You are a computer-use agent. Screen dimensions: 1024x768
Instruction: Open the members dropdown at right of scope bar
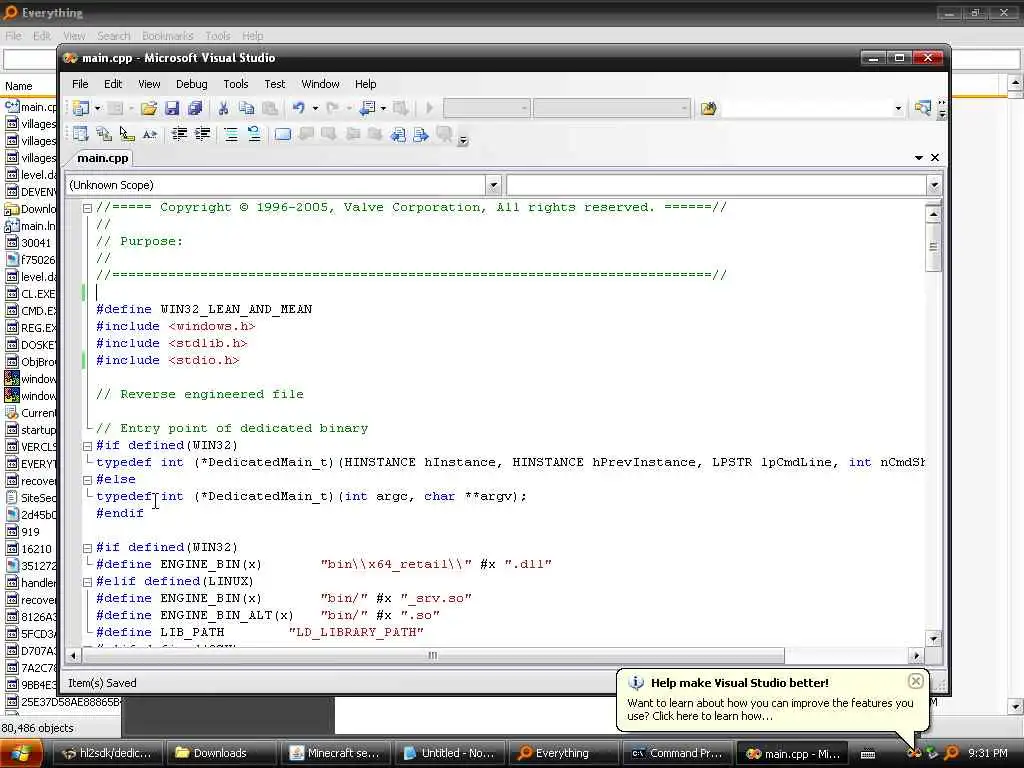(x=934, y=185)
